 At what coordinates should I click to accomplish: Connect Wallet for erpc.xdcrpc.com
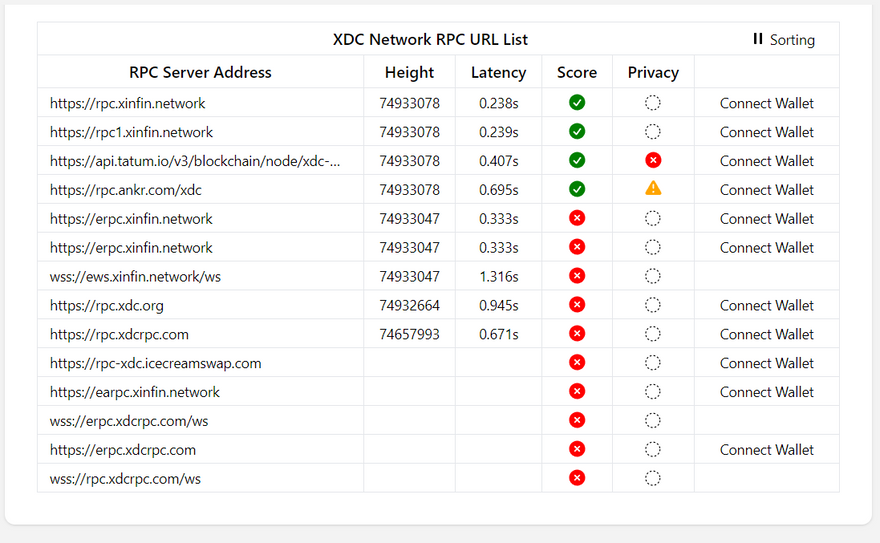click(x=766, y=450)
